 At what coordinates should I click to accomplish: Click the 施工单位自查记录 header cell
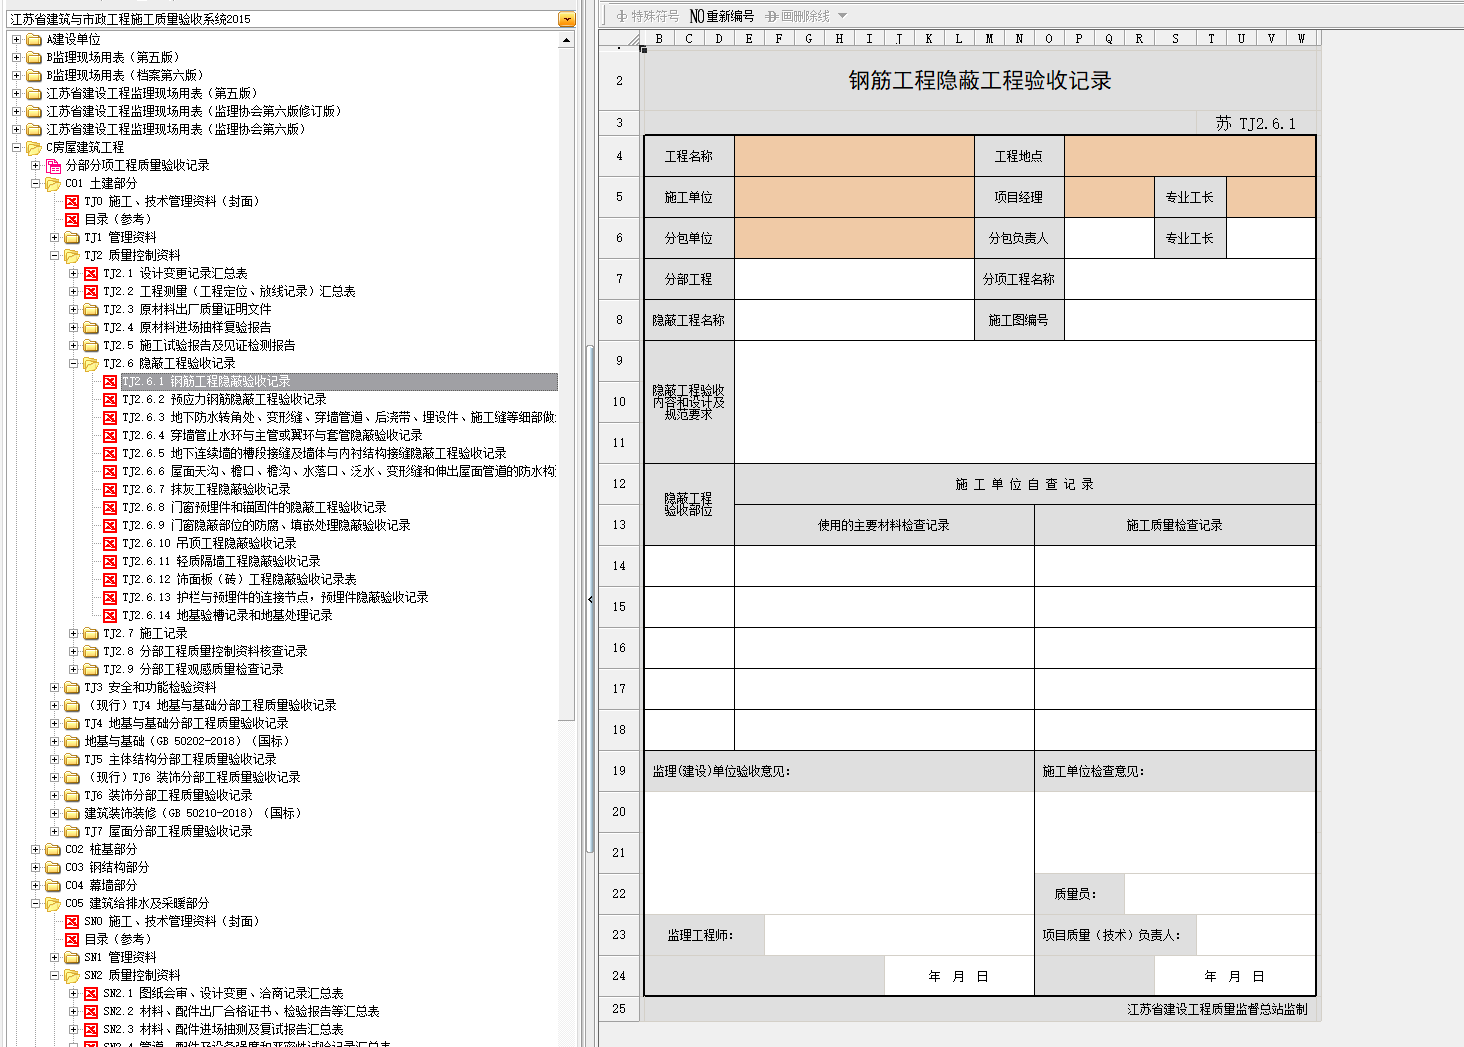click(x=1025, y=484)
